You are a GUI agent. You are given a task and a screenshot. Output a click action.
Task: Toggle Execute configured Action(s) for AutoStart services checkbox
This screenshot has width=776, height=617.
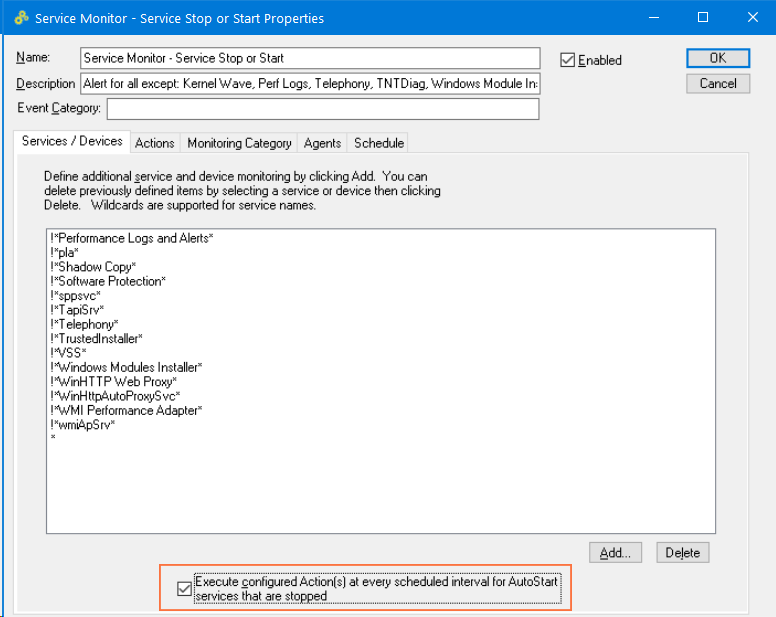(x=184, y=589)
